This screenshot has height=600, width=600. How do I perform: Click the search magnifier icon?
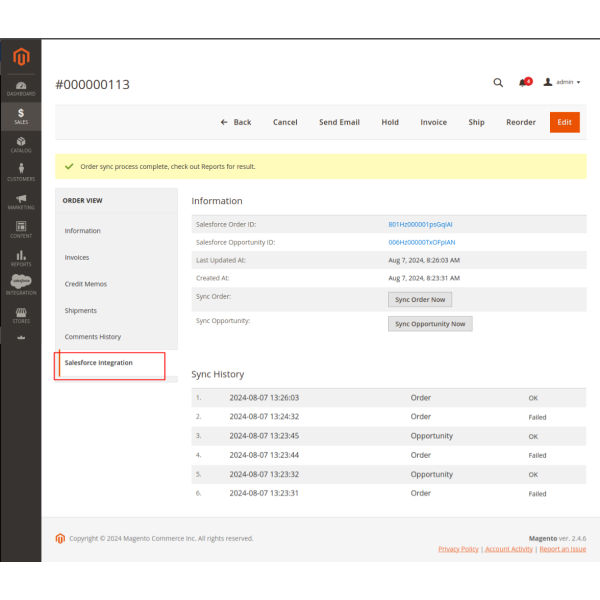tap(498, 82)
